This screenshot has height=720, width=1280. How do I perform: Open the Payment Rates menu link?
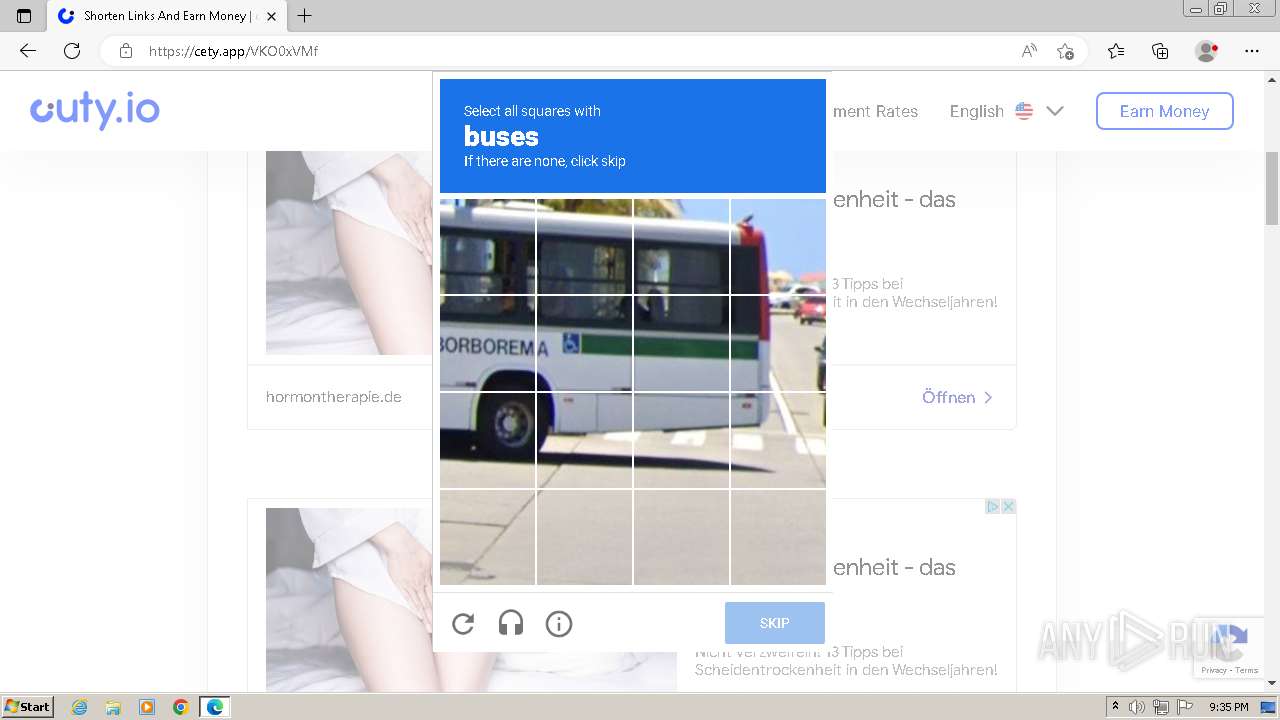(875, 111)
